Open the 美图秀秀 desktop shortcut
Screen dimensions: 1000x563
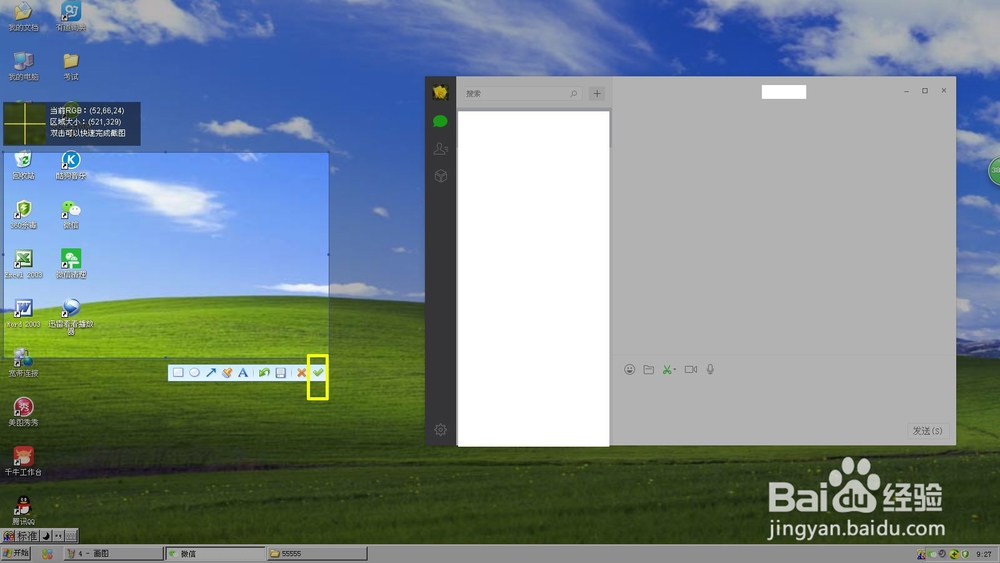23,411
